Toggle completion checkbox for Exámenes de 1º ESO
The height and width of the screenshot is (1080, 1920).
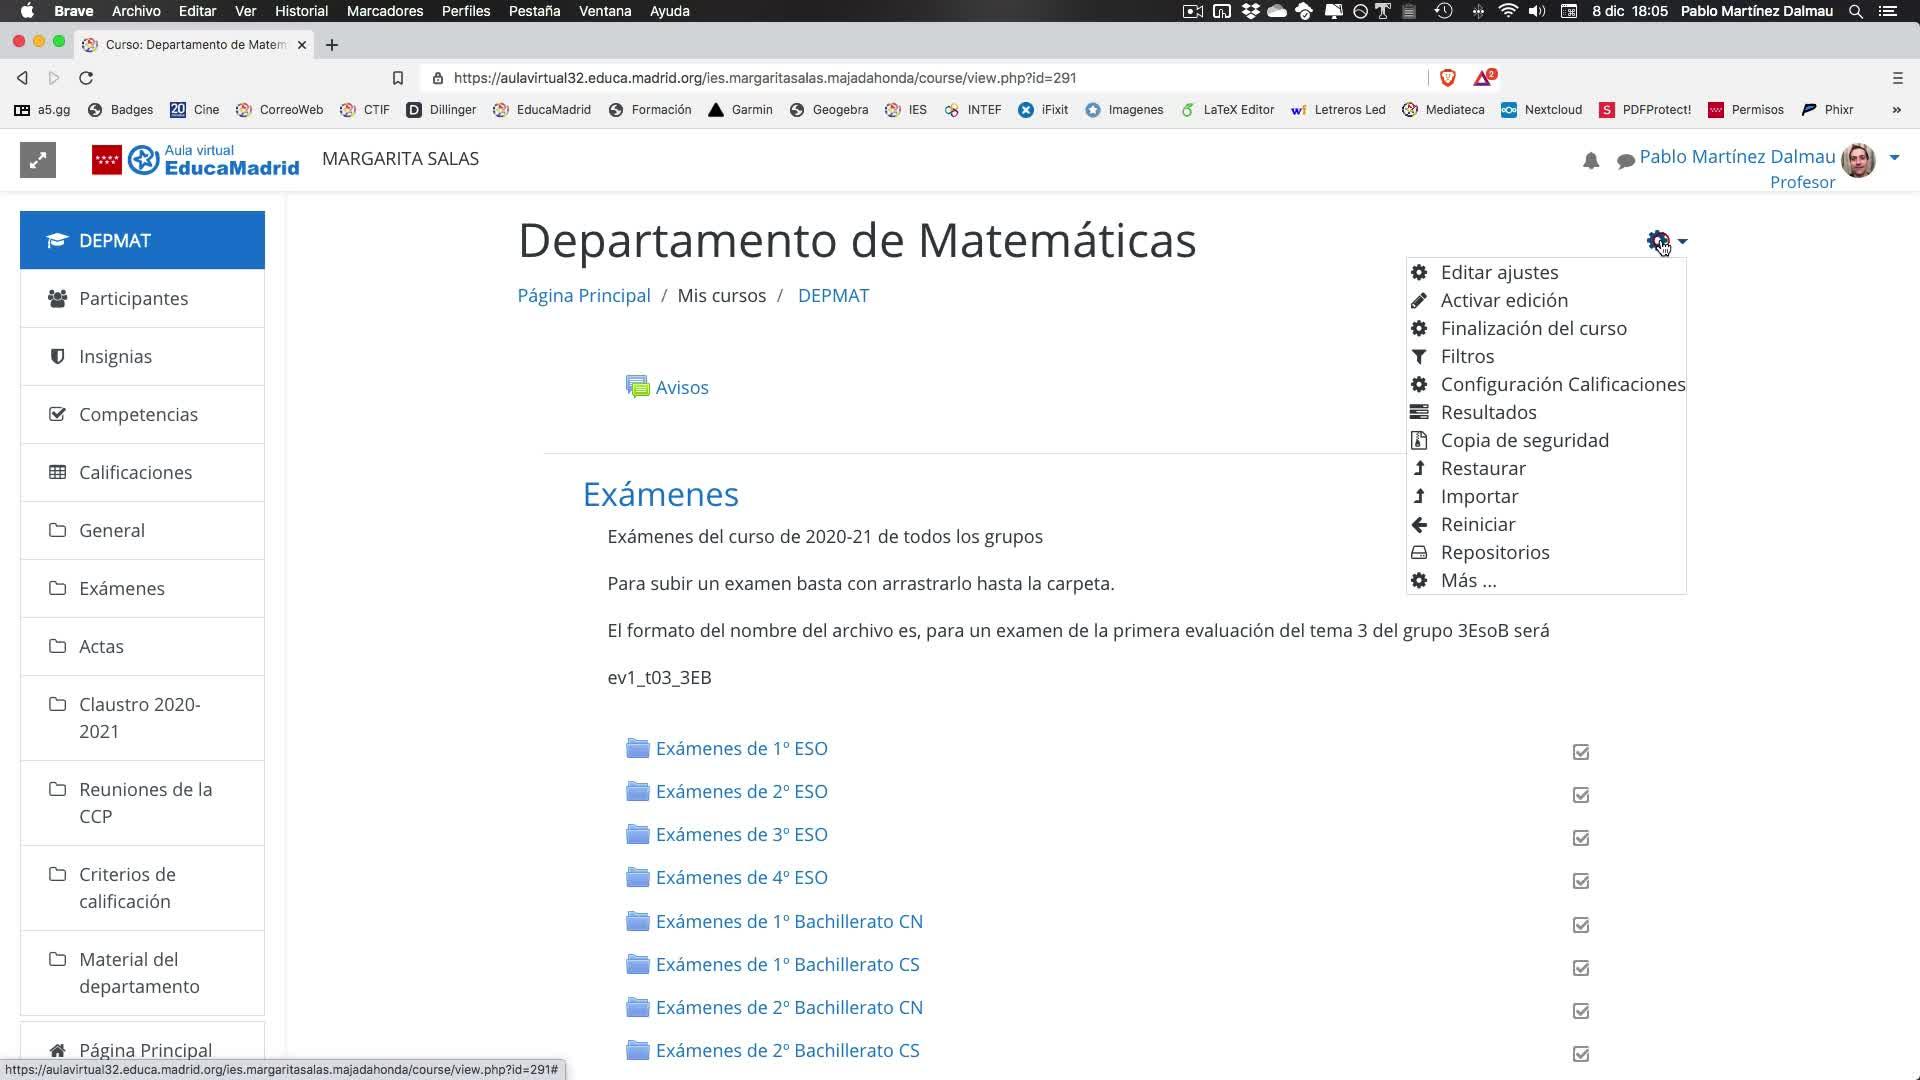[1580, 752]
